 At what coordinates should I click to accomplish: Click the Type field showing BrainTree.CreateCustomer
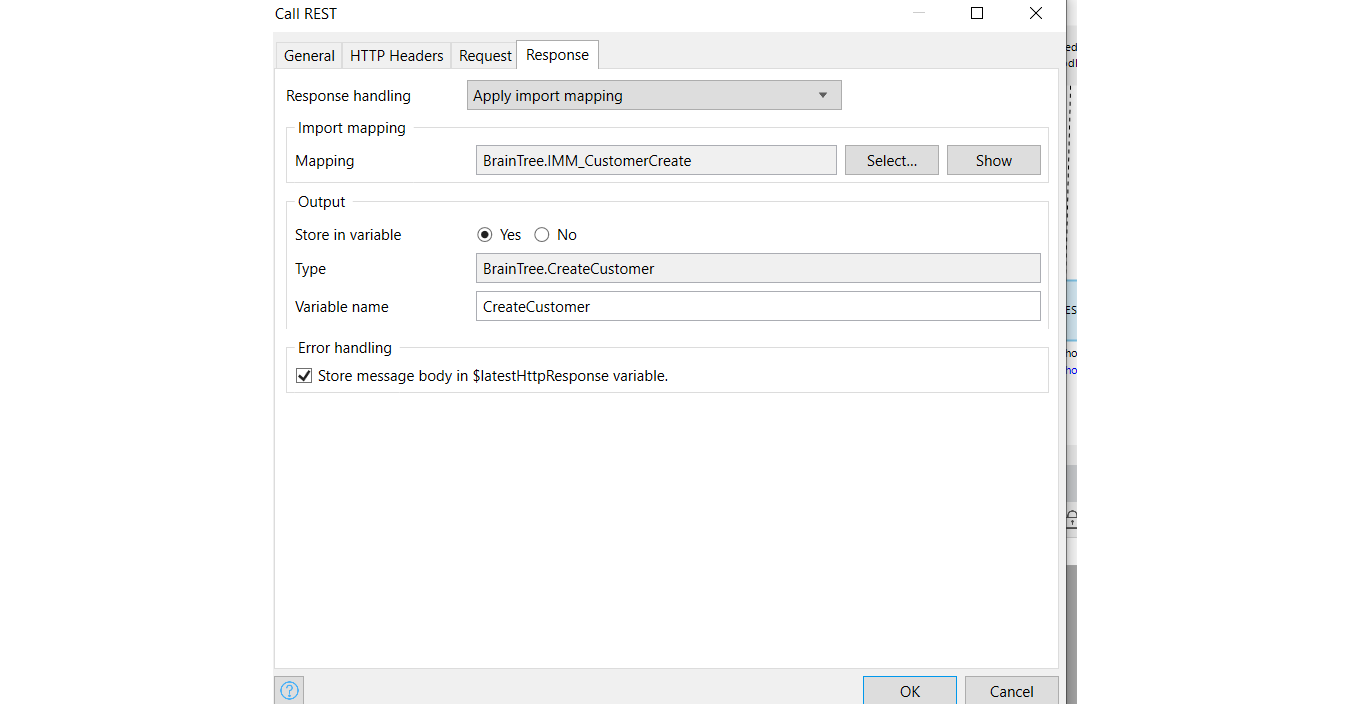click(x=757, y=268)
